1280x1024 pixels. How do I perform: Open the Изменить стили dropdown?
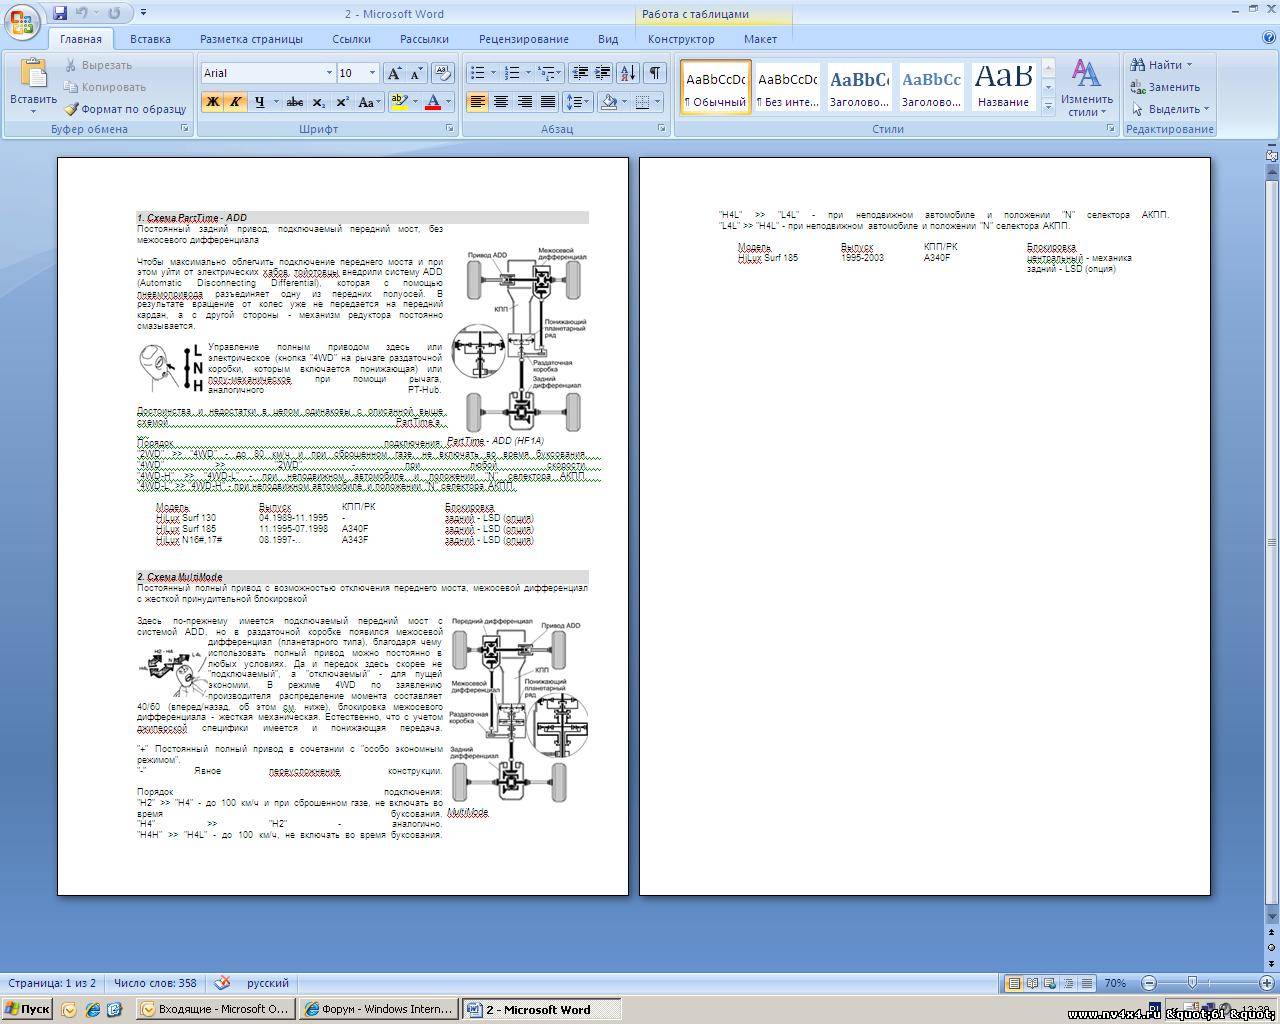click(x=1087, y=87)
